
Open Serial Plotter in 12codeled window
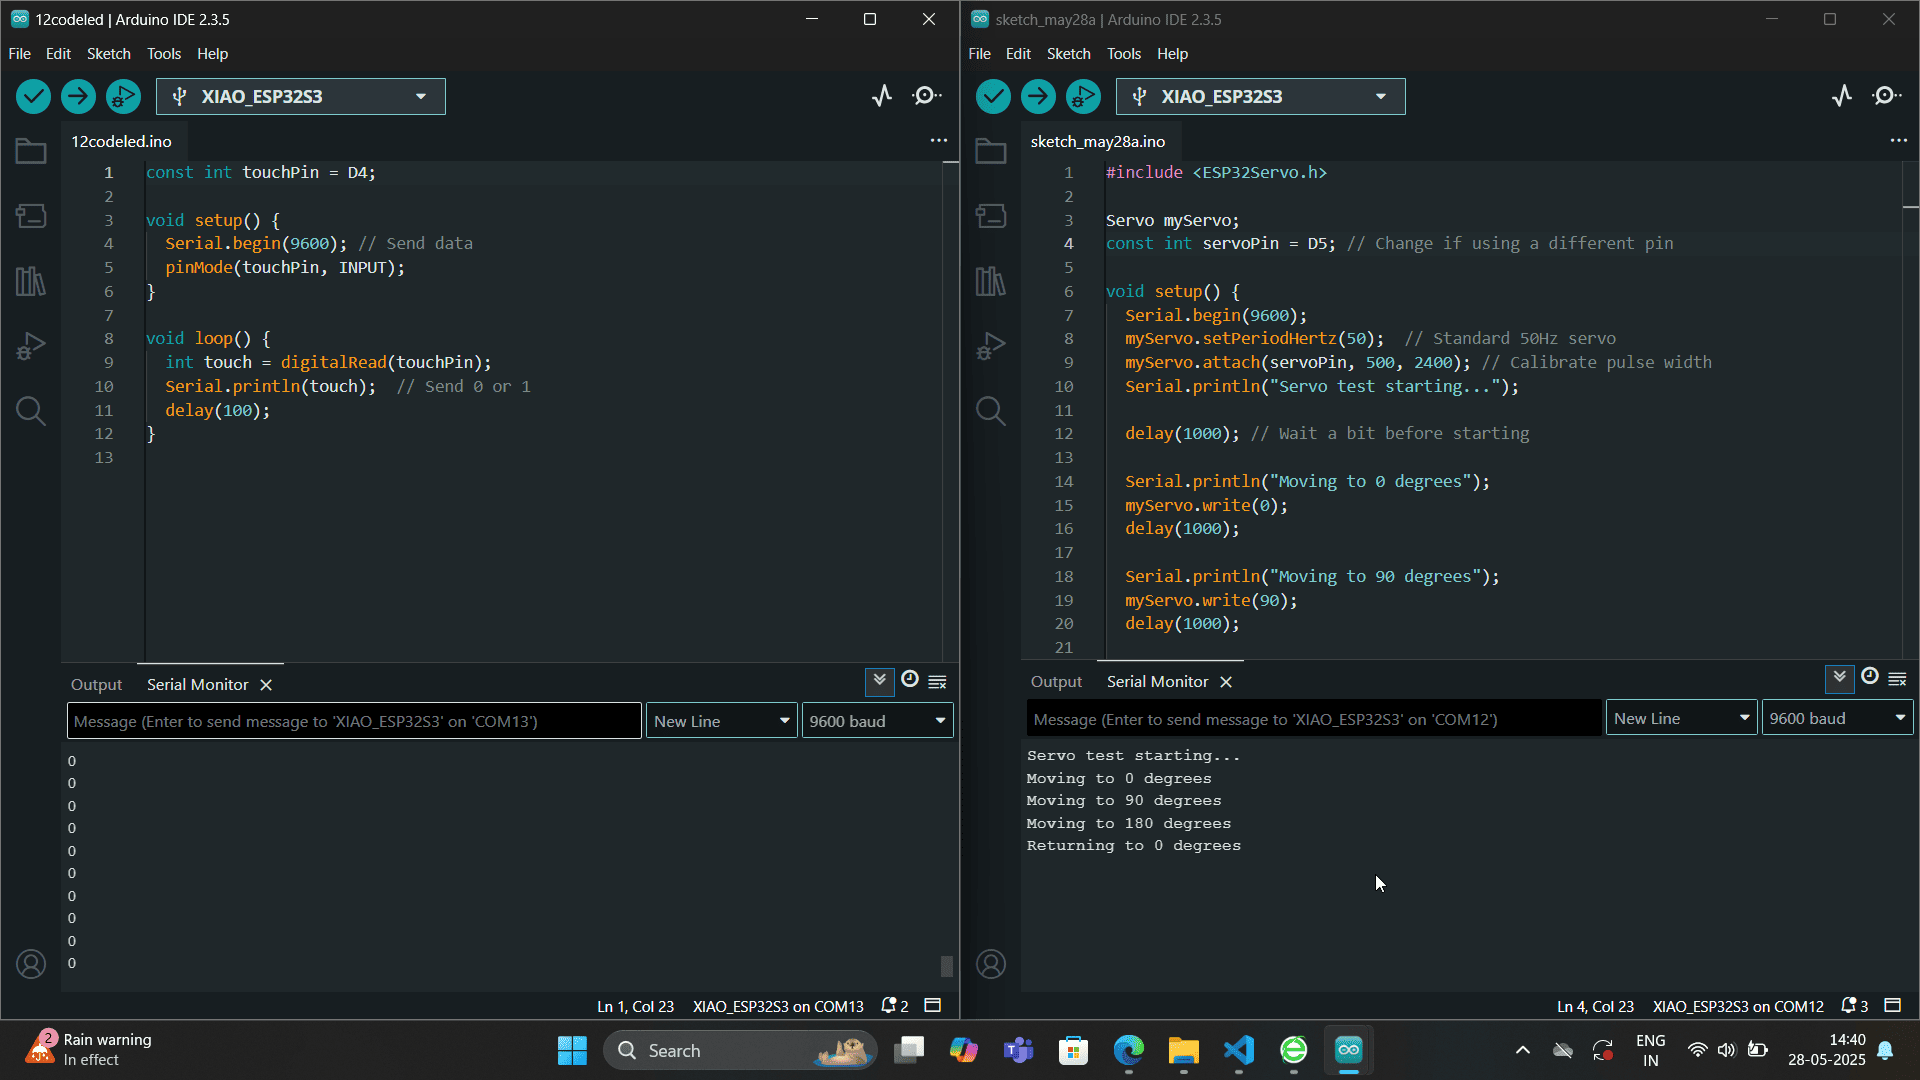click(x=882, y=96)
